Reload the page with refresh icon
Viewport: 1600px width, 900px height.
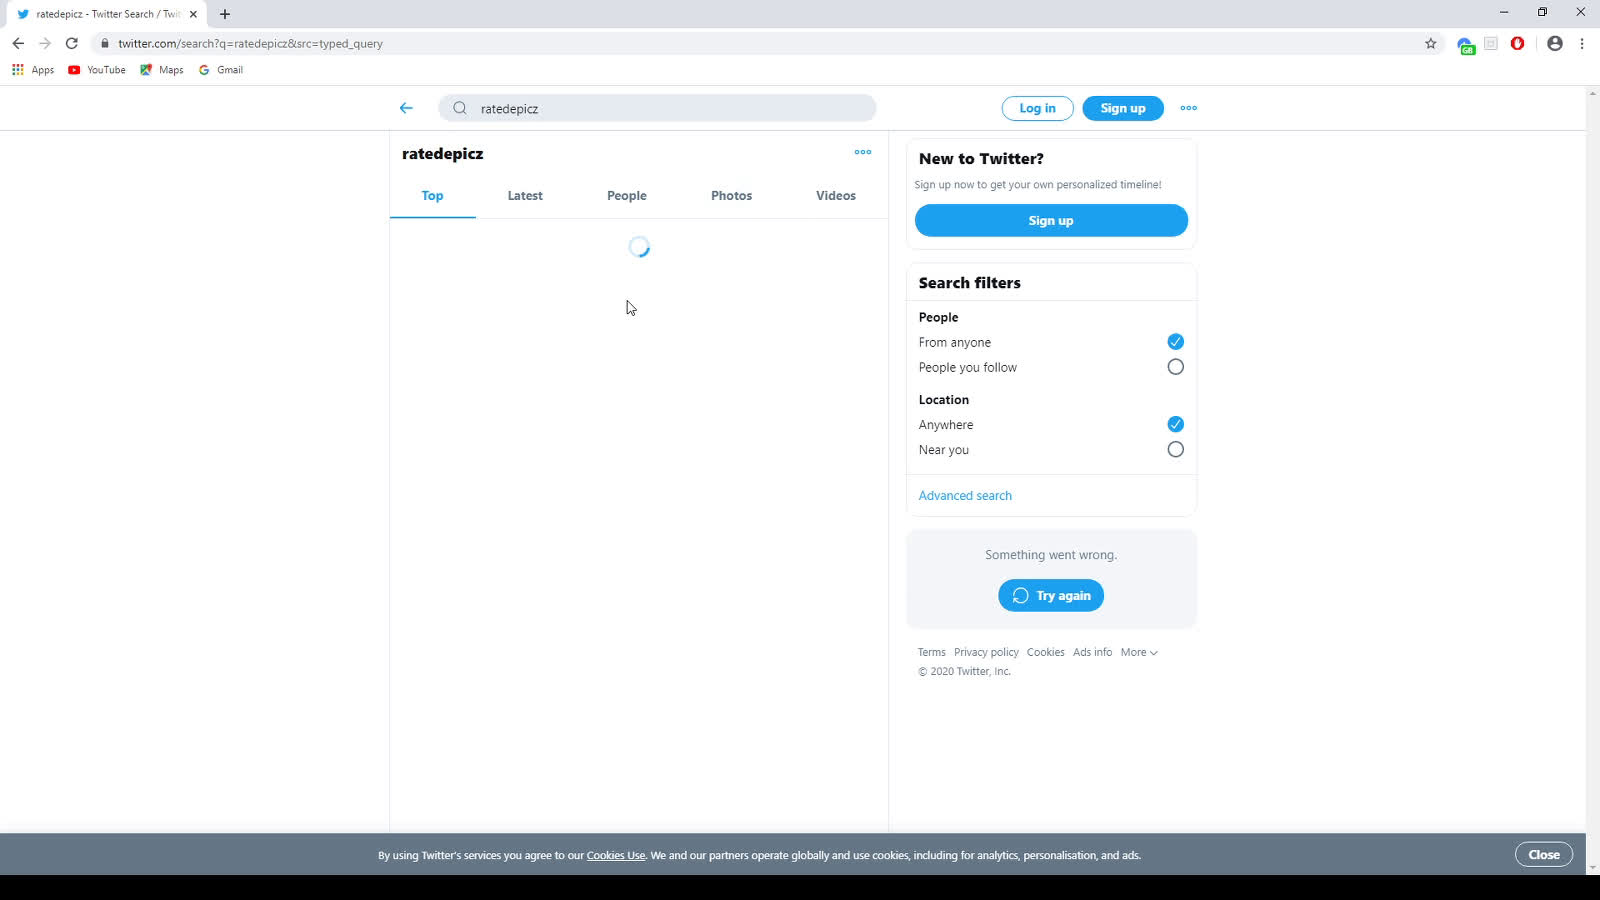tap(72, 43)
